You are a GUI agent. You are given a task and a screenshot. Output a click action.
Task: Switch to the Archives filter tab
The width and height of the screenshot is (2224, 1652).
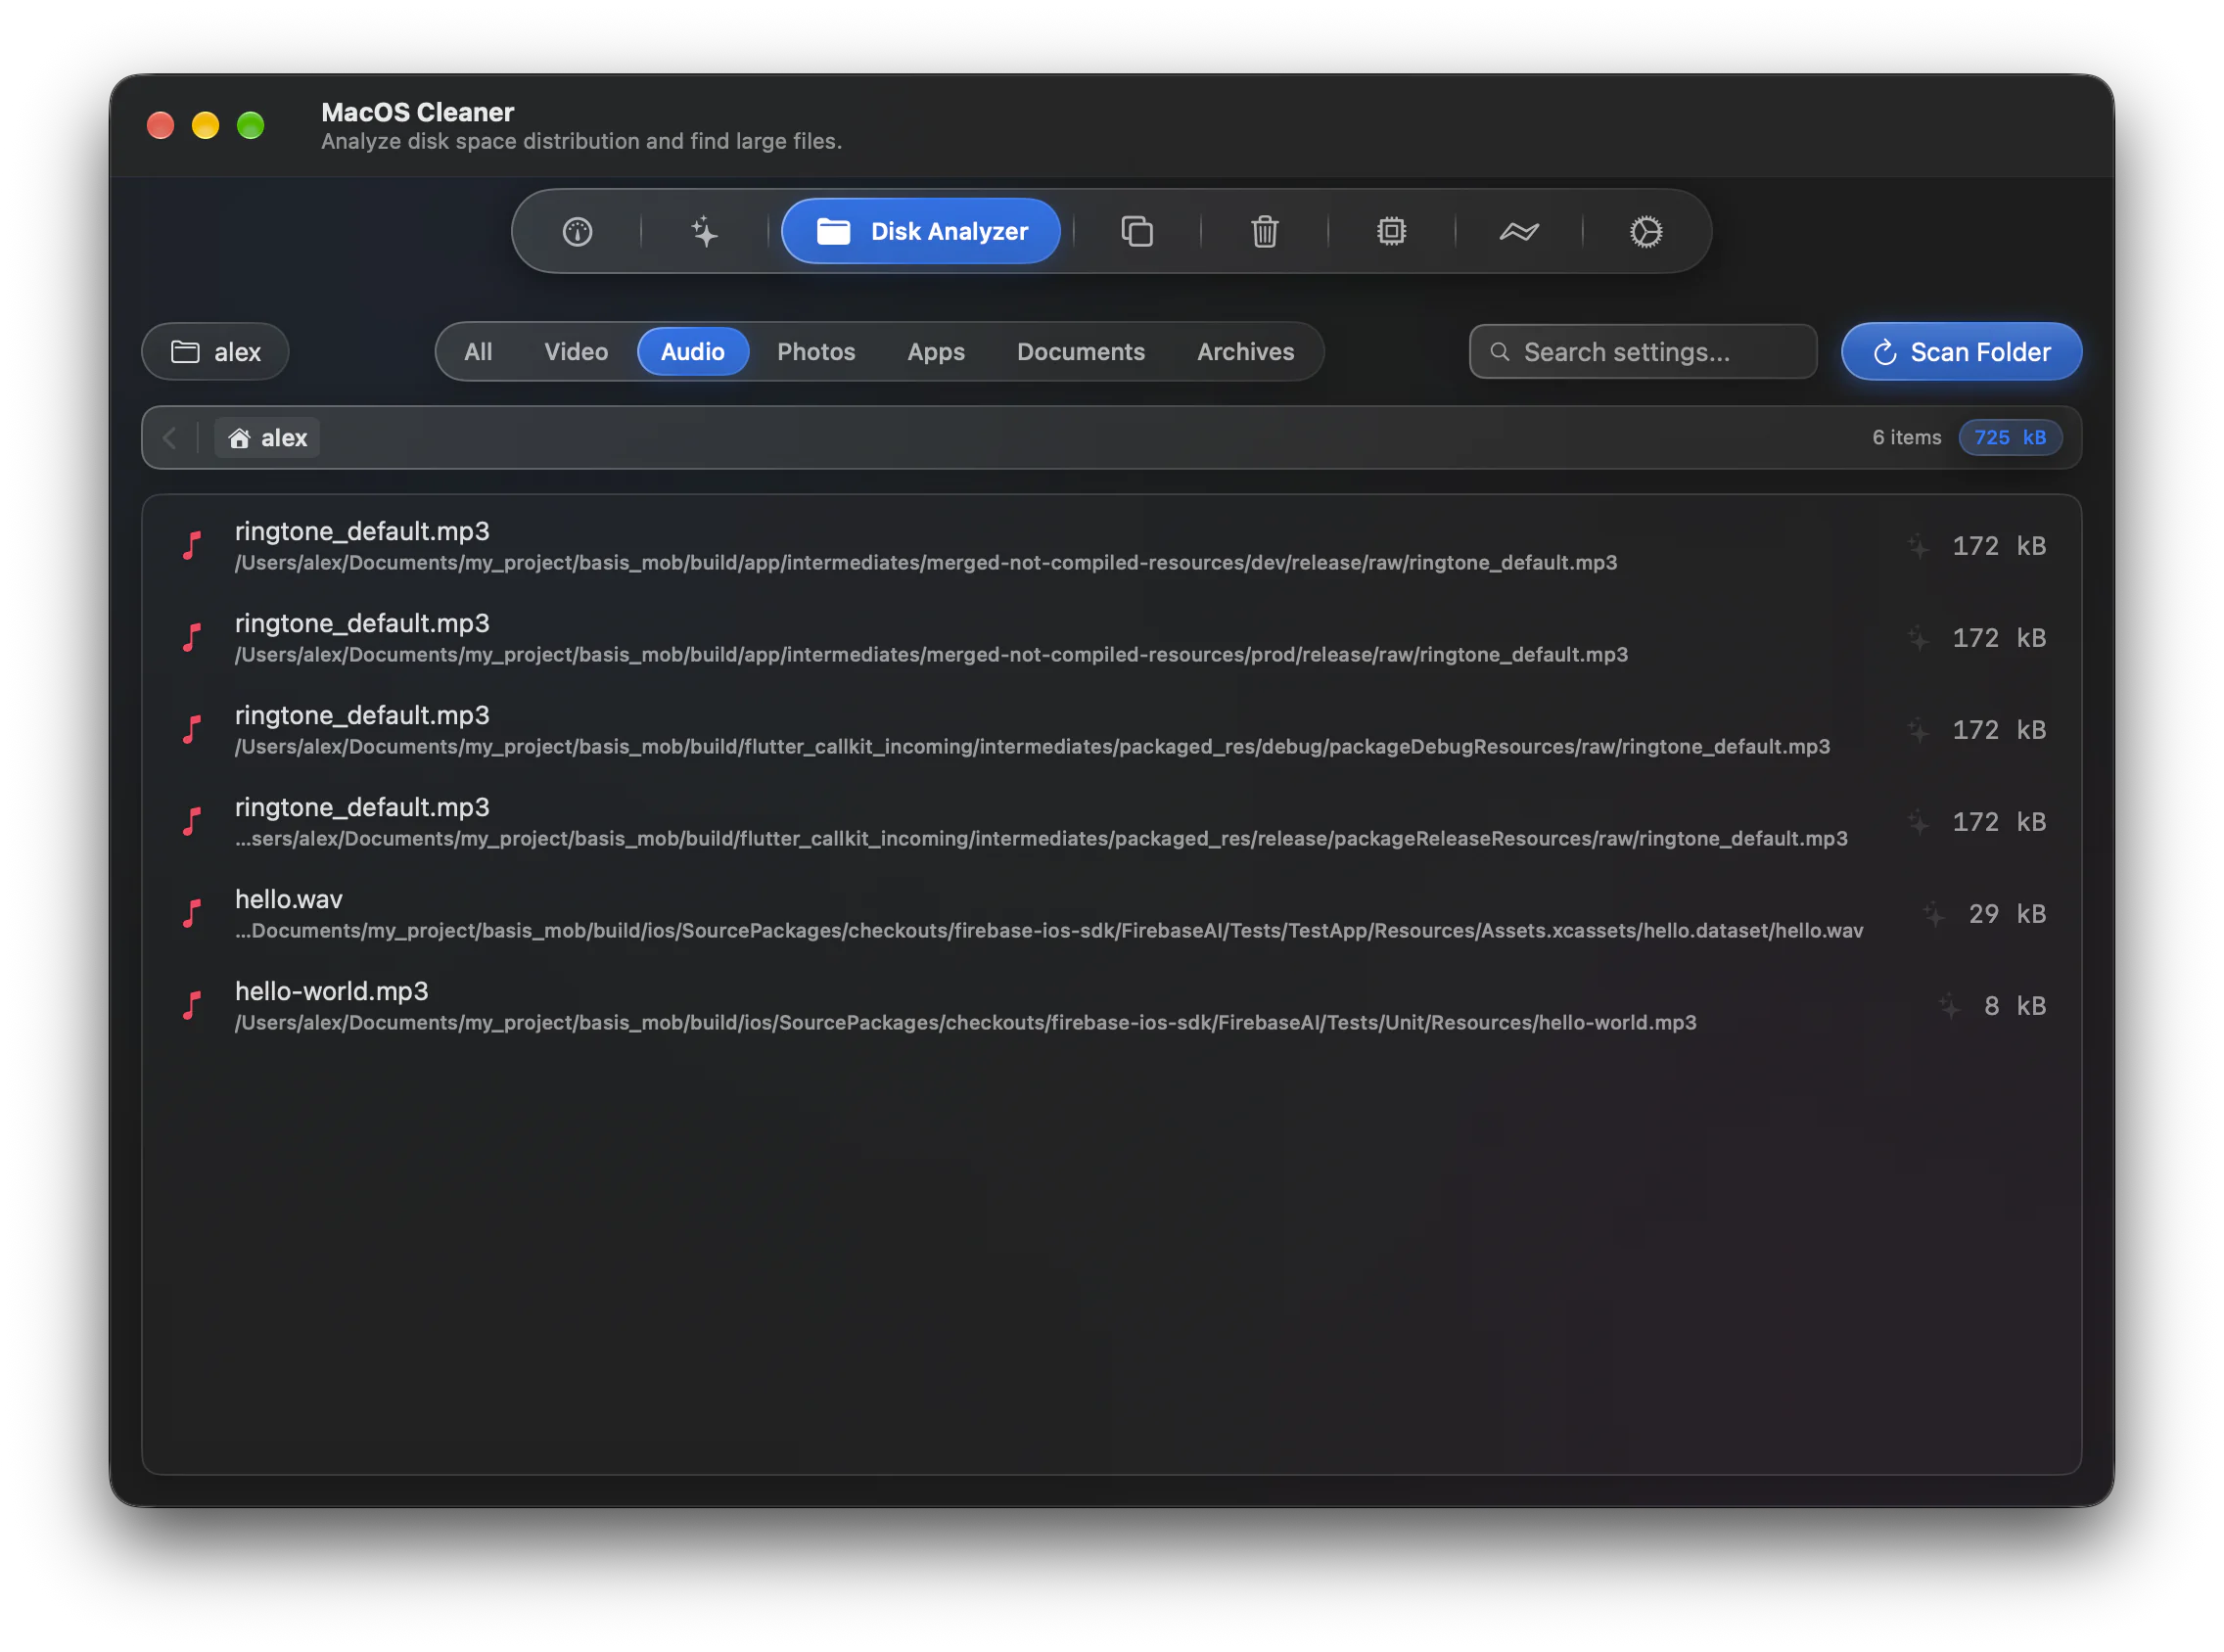click(1246, 352)
